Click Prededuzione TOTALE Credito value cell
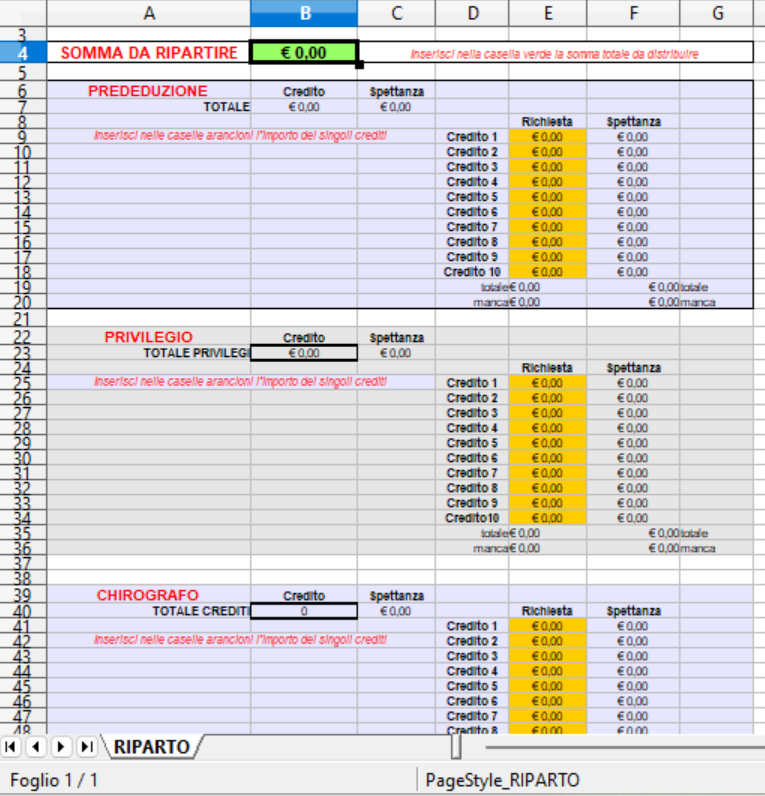Viewport: 765px width, 796px height. point(304,107)
